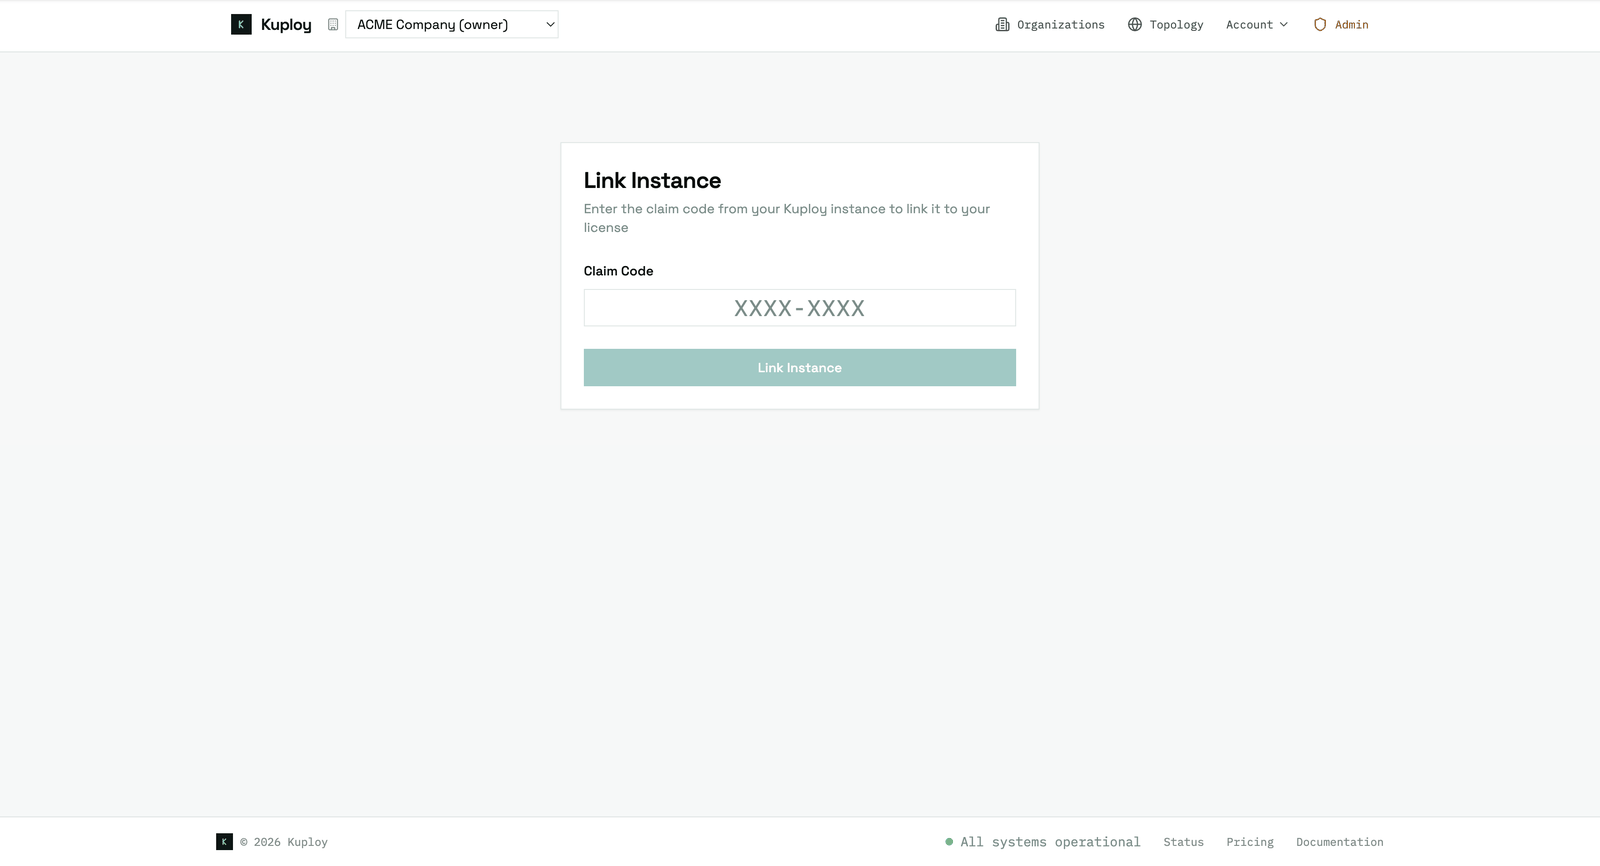Click the © 2026 Kuploy footer text
Image resolution: width=1600 pixels, height=866 pixels.
(284, 842)
